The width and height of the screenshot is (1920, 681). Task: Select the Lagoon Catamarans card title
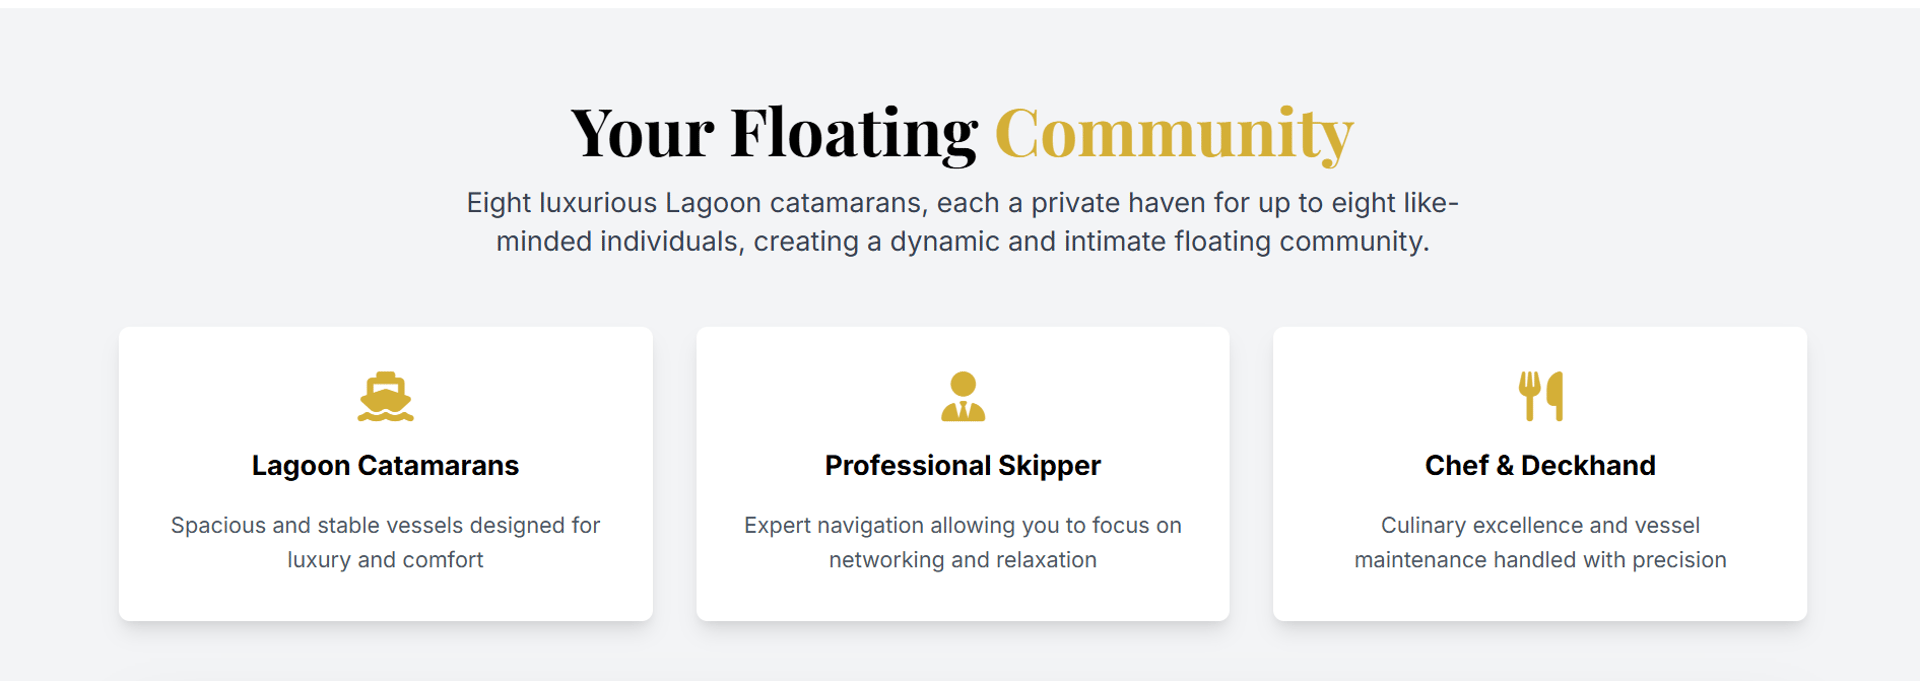[385, 466]
